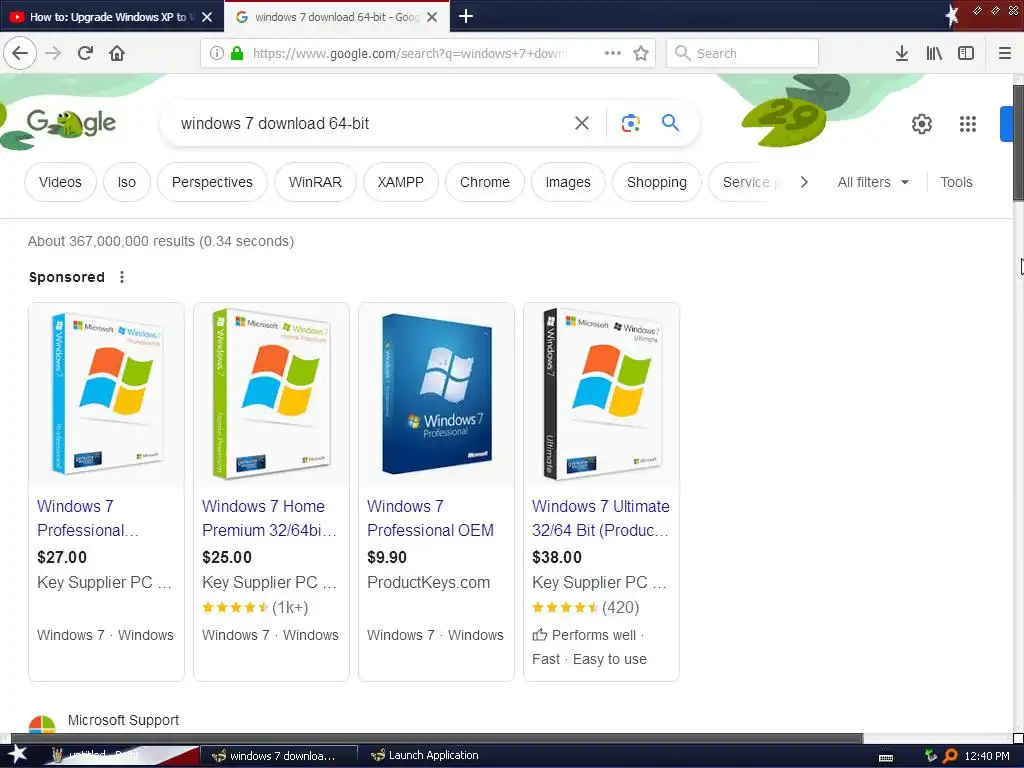1024x768 pixels.
Task: Focus the Google search query field
Action: pos(372,123)
